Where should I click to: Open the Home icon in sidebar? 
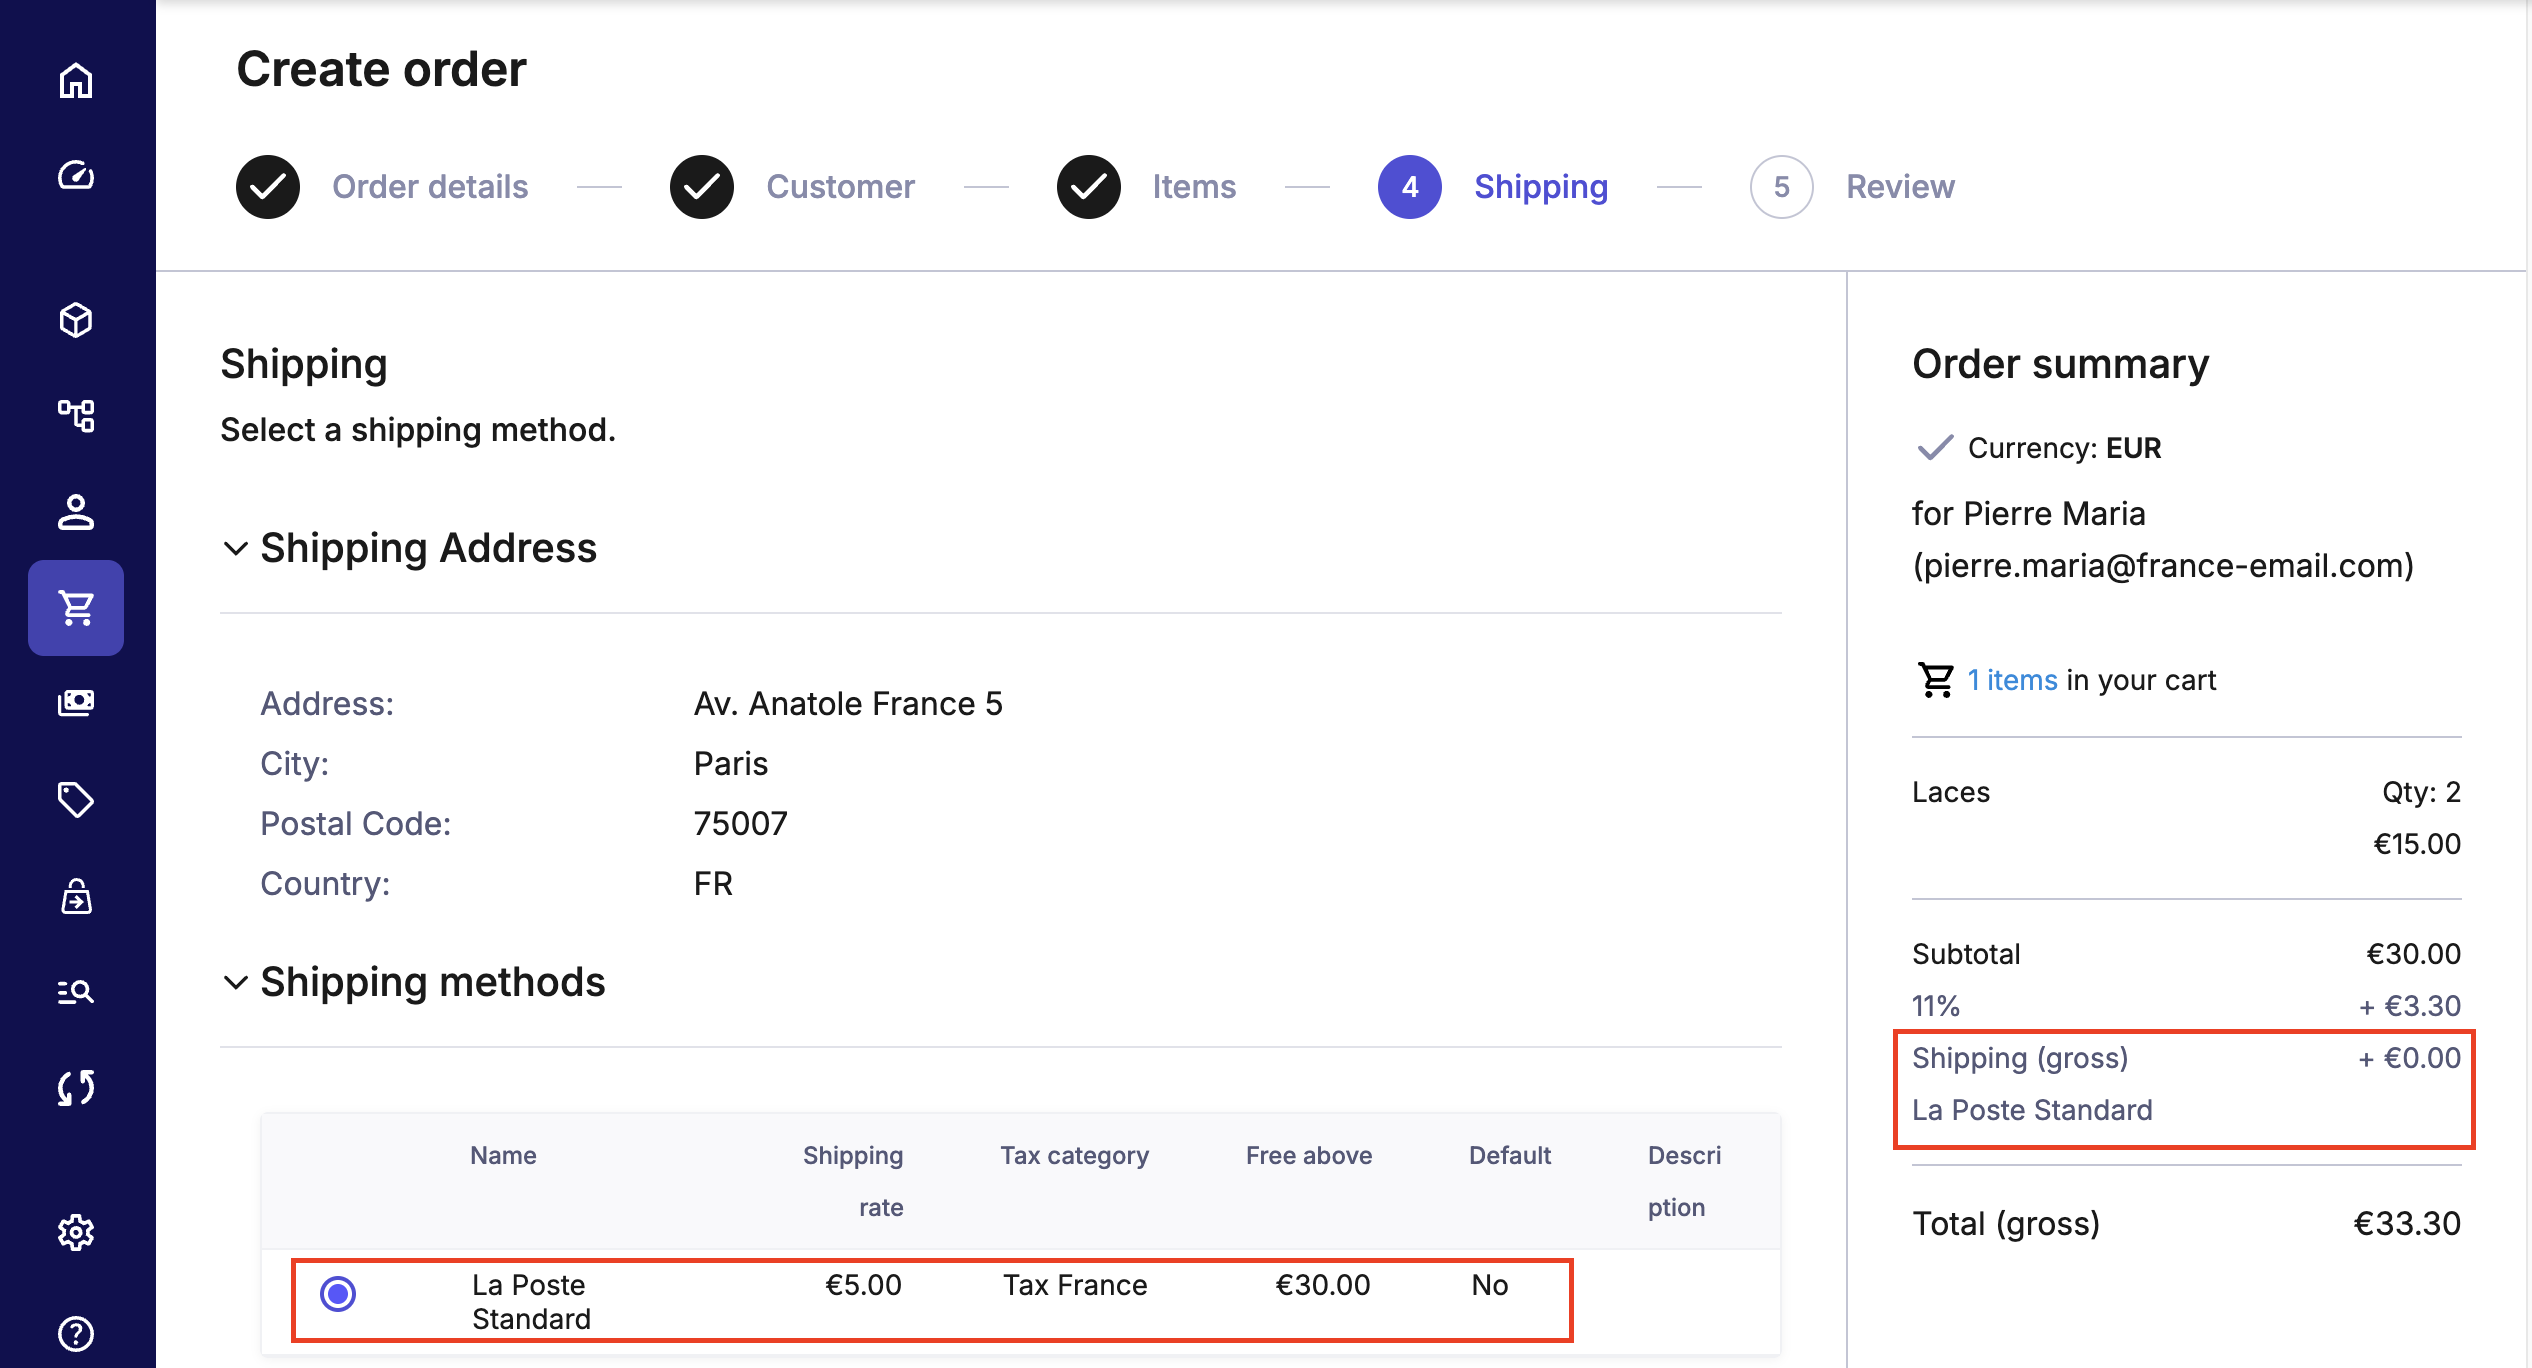click(x=76, y=81)
